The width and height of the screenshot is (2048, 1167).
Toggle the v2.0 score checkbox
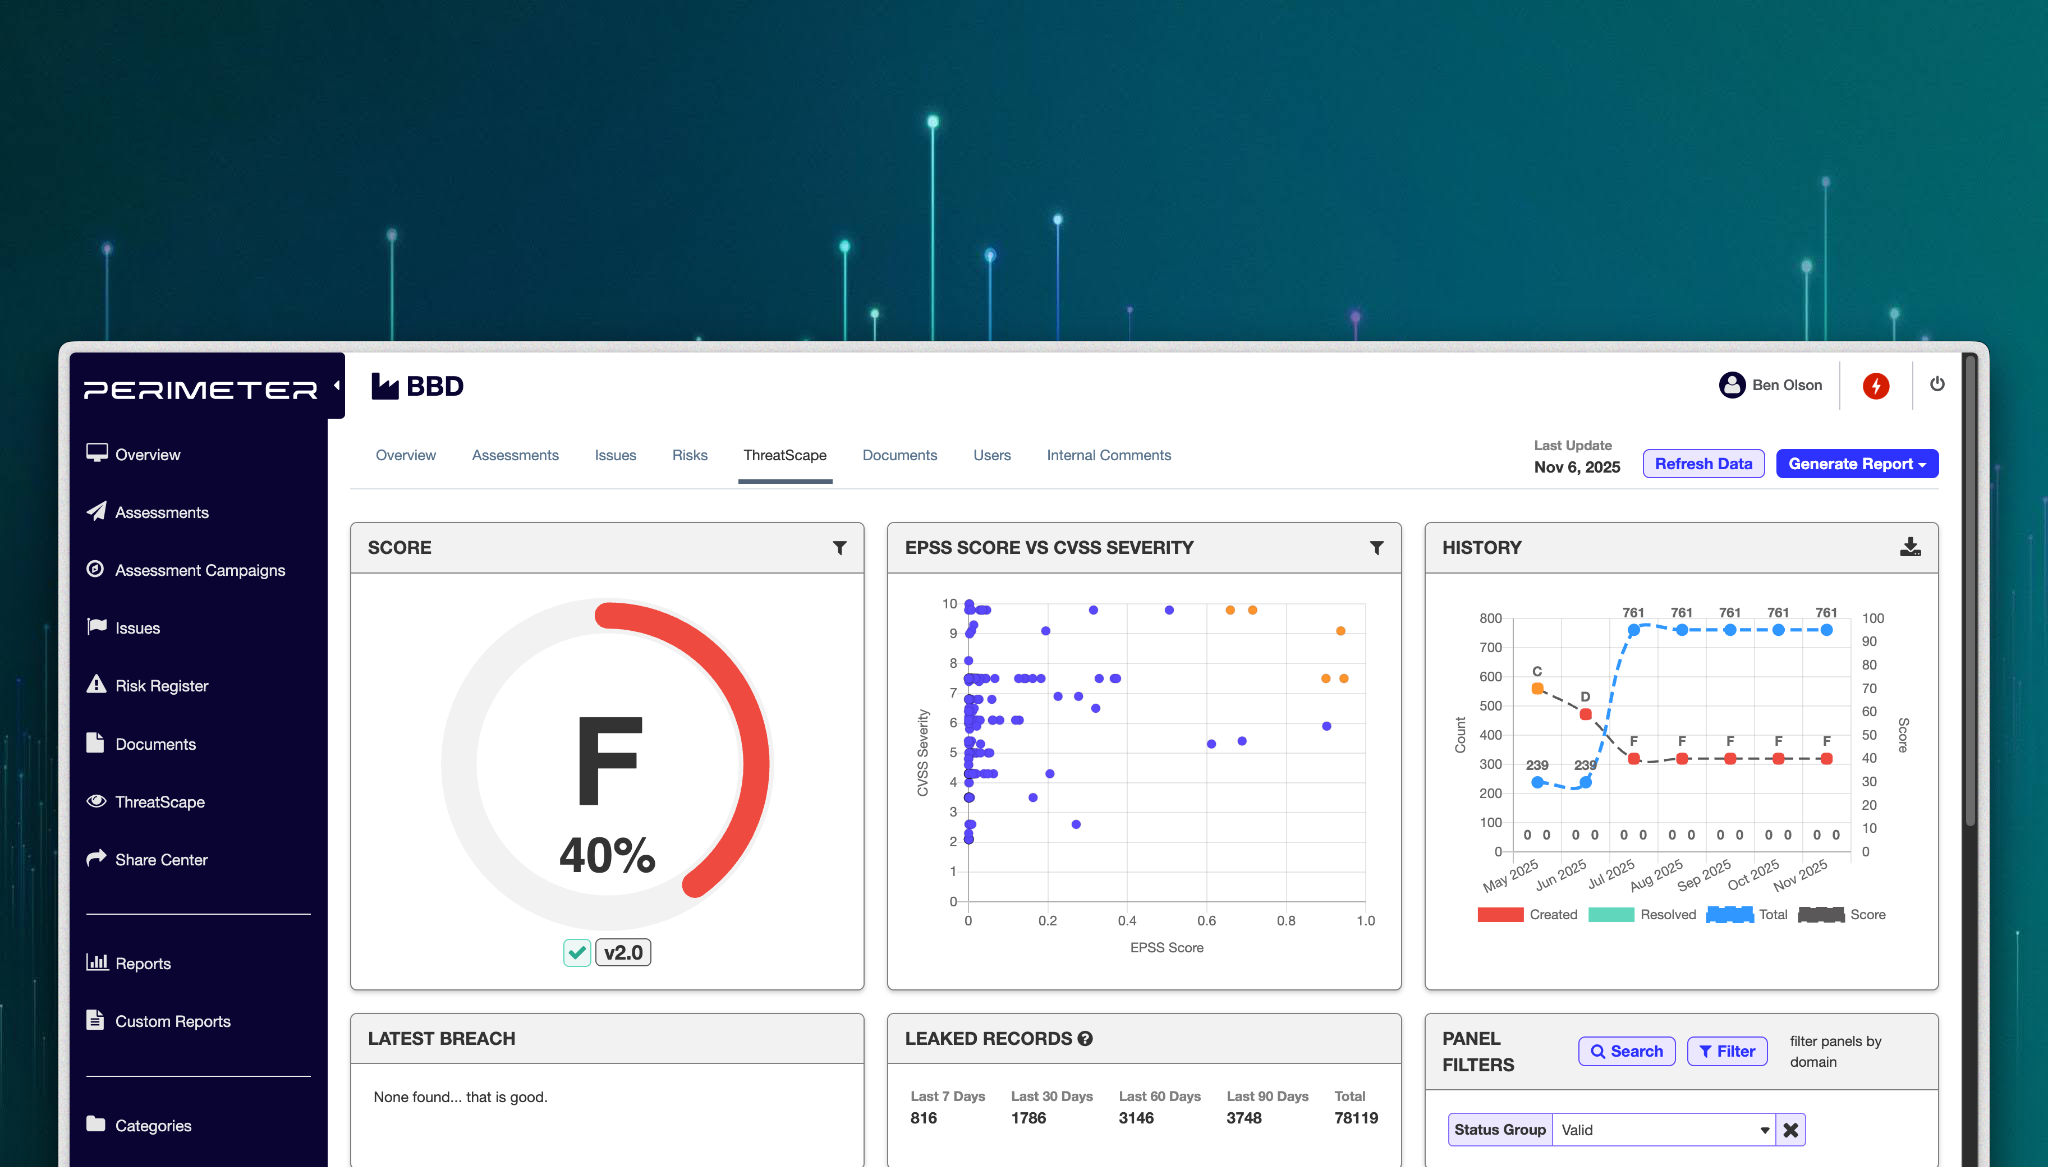pos(577,953)
